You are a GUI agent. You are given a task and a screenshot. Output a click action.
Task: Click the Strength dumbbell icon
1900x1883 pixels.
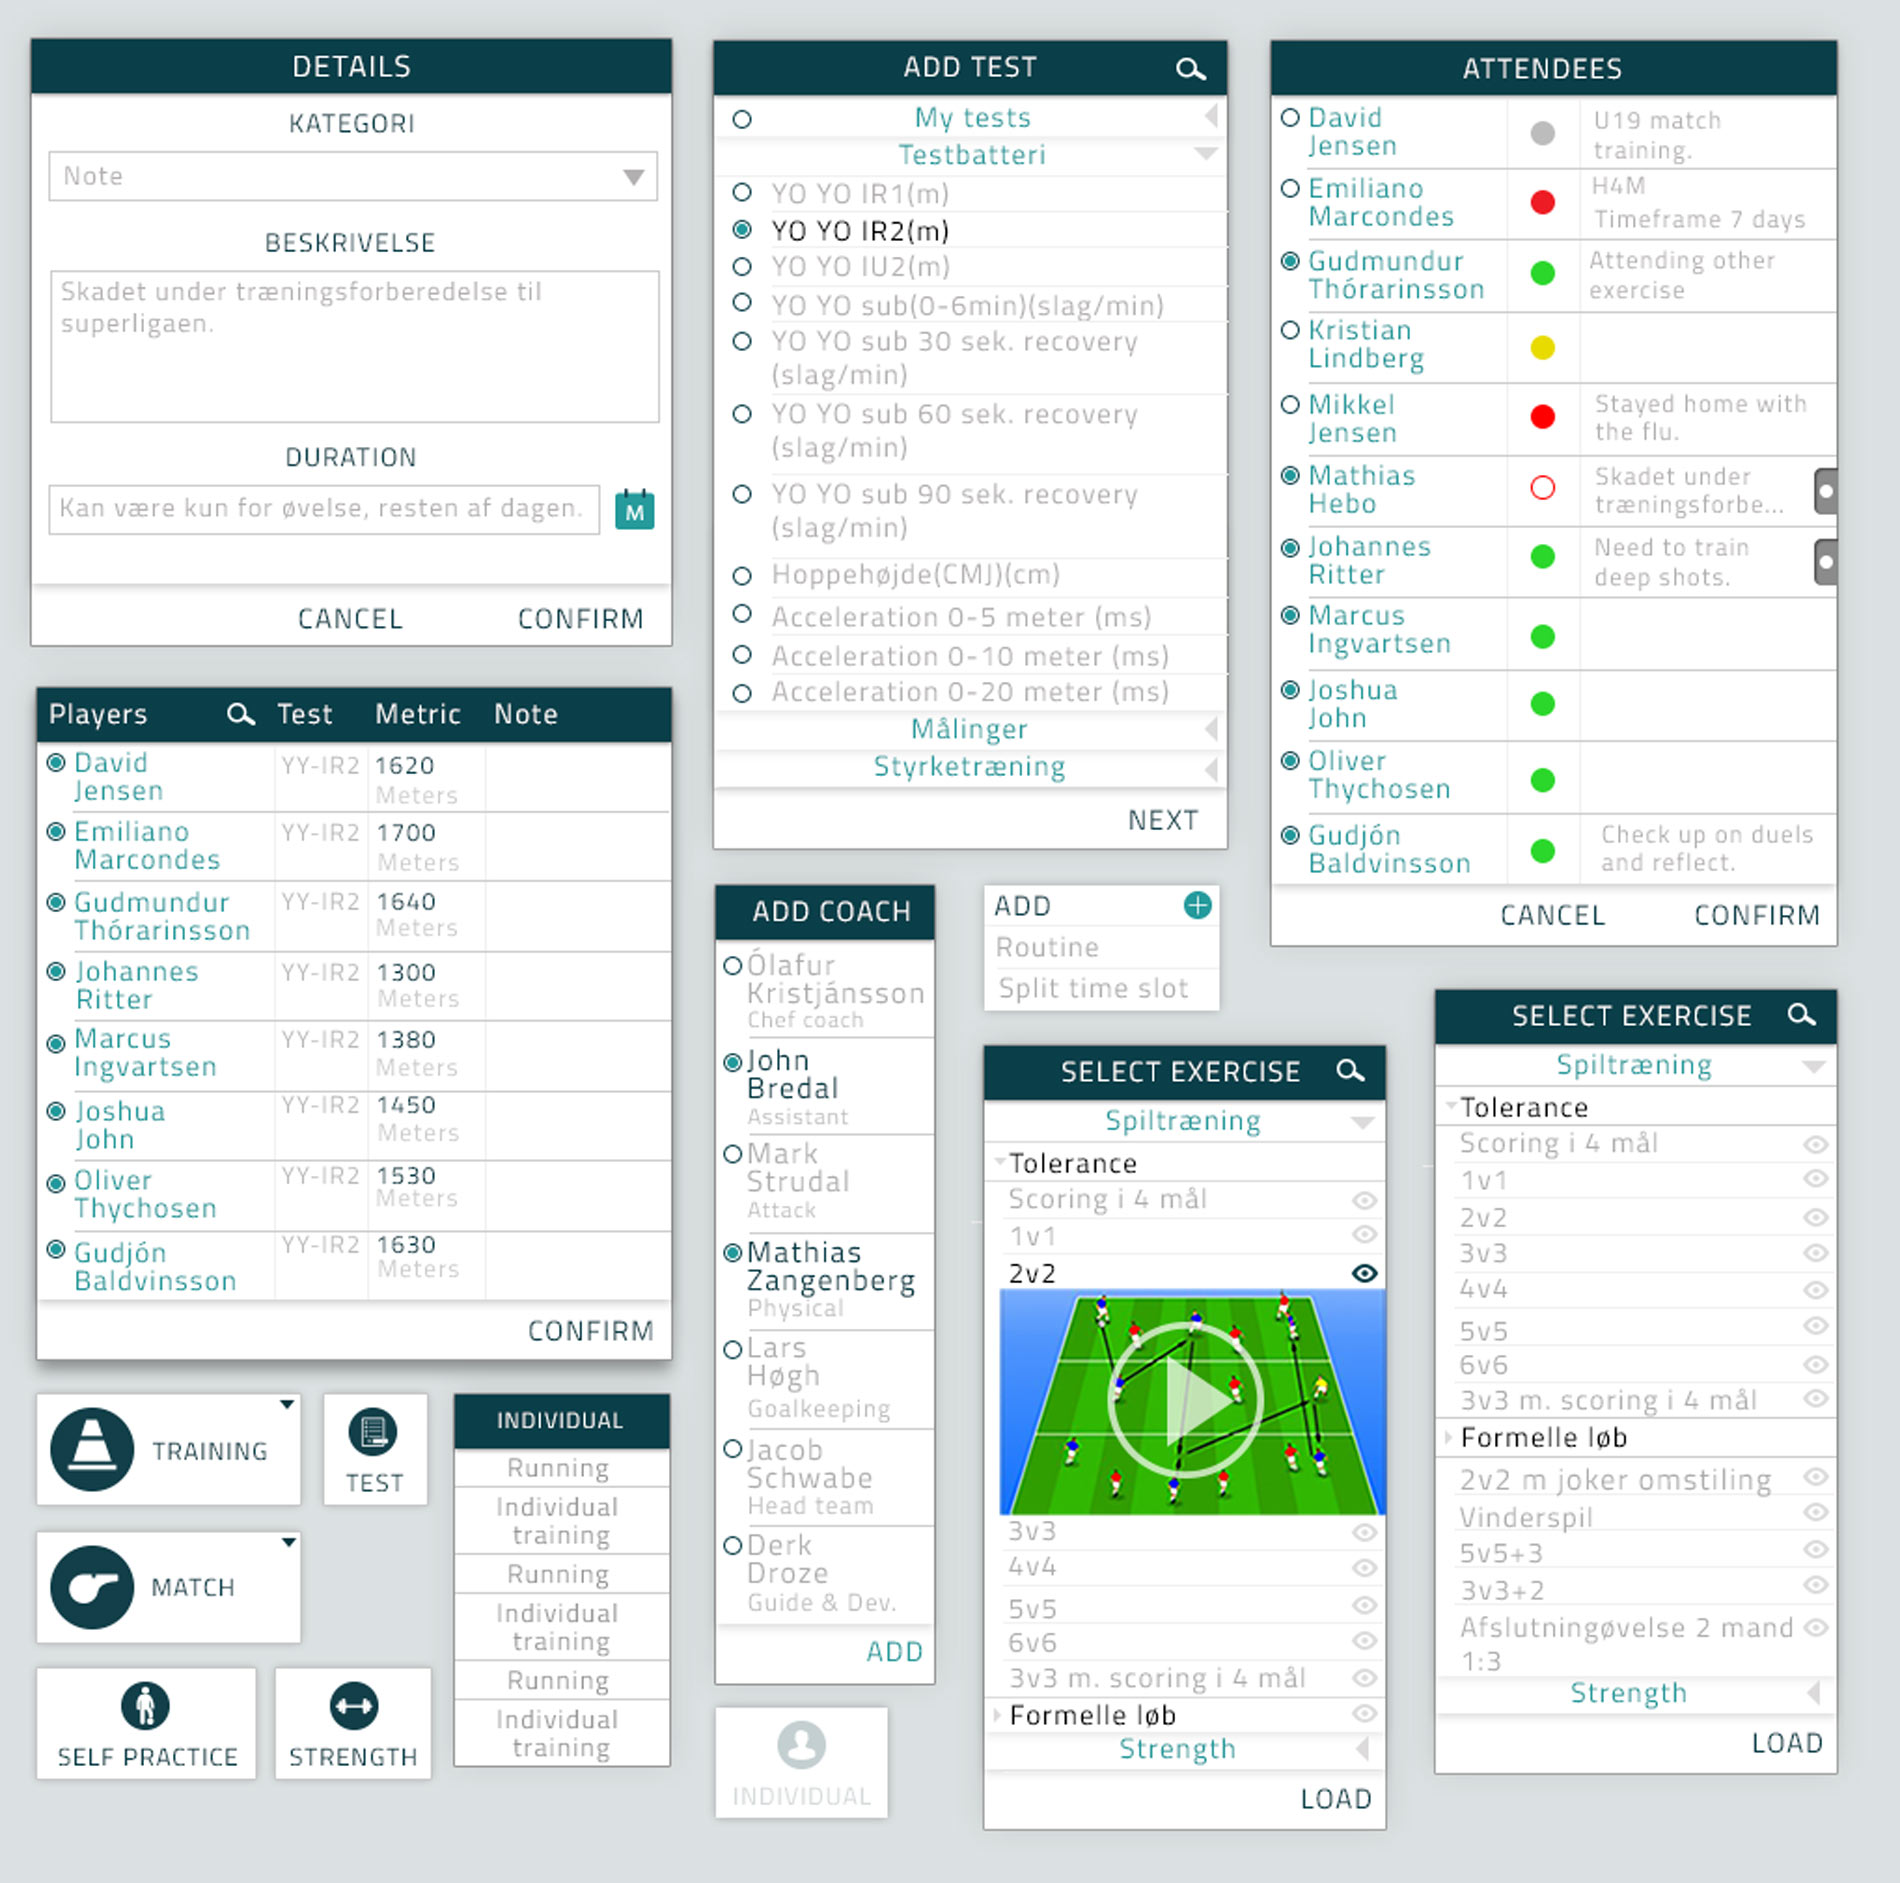click(353, 1706)
